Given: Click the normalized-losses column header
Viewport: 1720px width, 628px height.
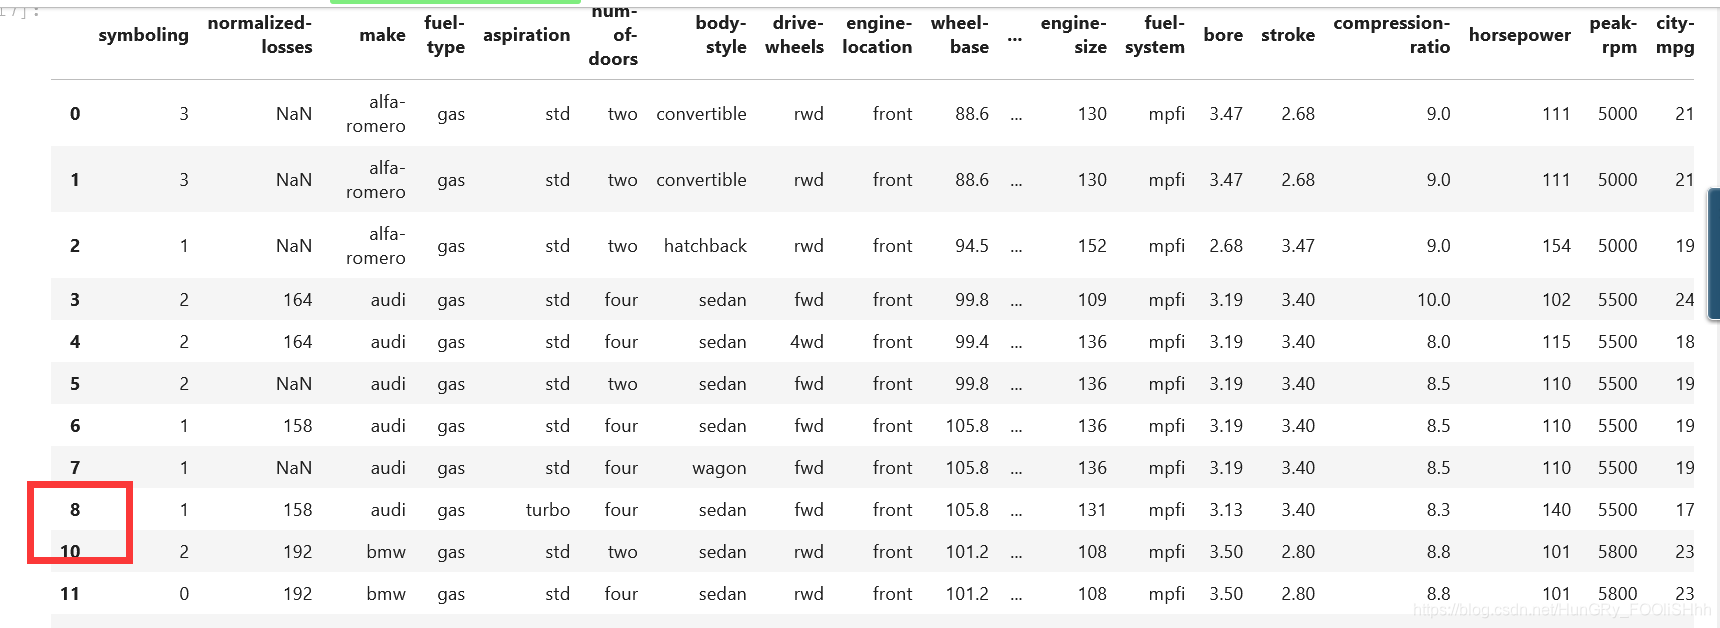Looking at the screenshot, I should pos(260,35).
